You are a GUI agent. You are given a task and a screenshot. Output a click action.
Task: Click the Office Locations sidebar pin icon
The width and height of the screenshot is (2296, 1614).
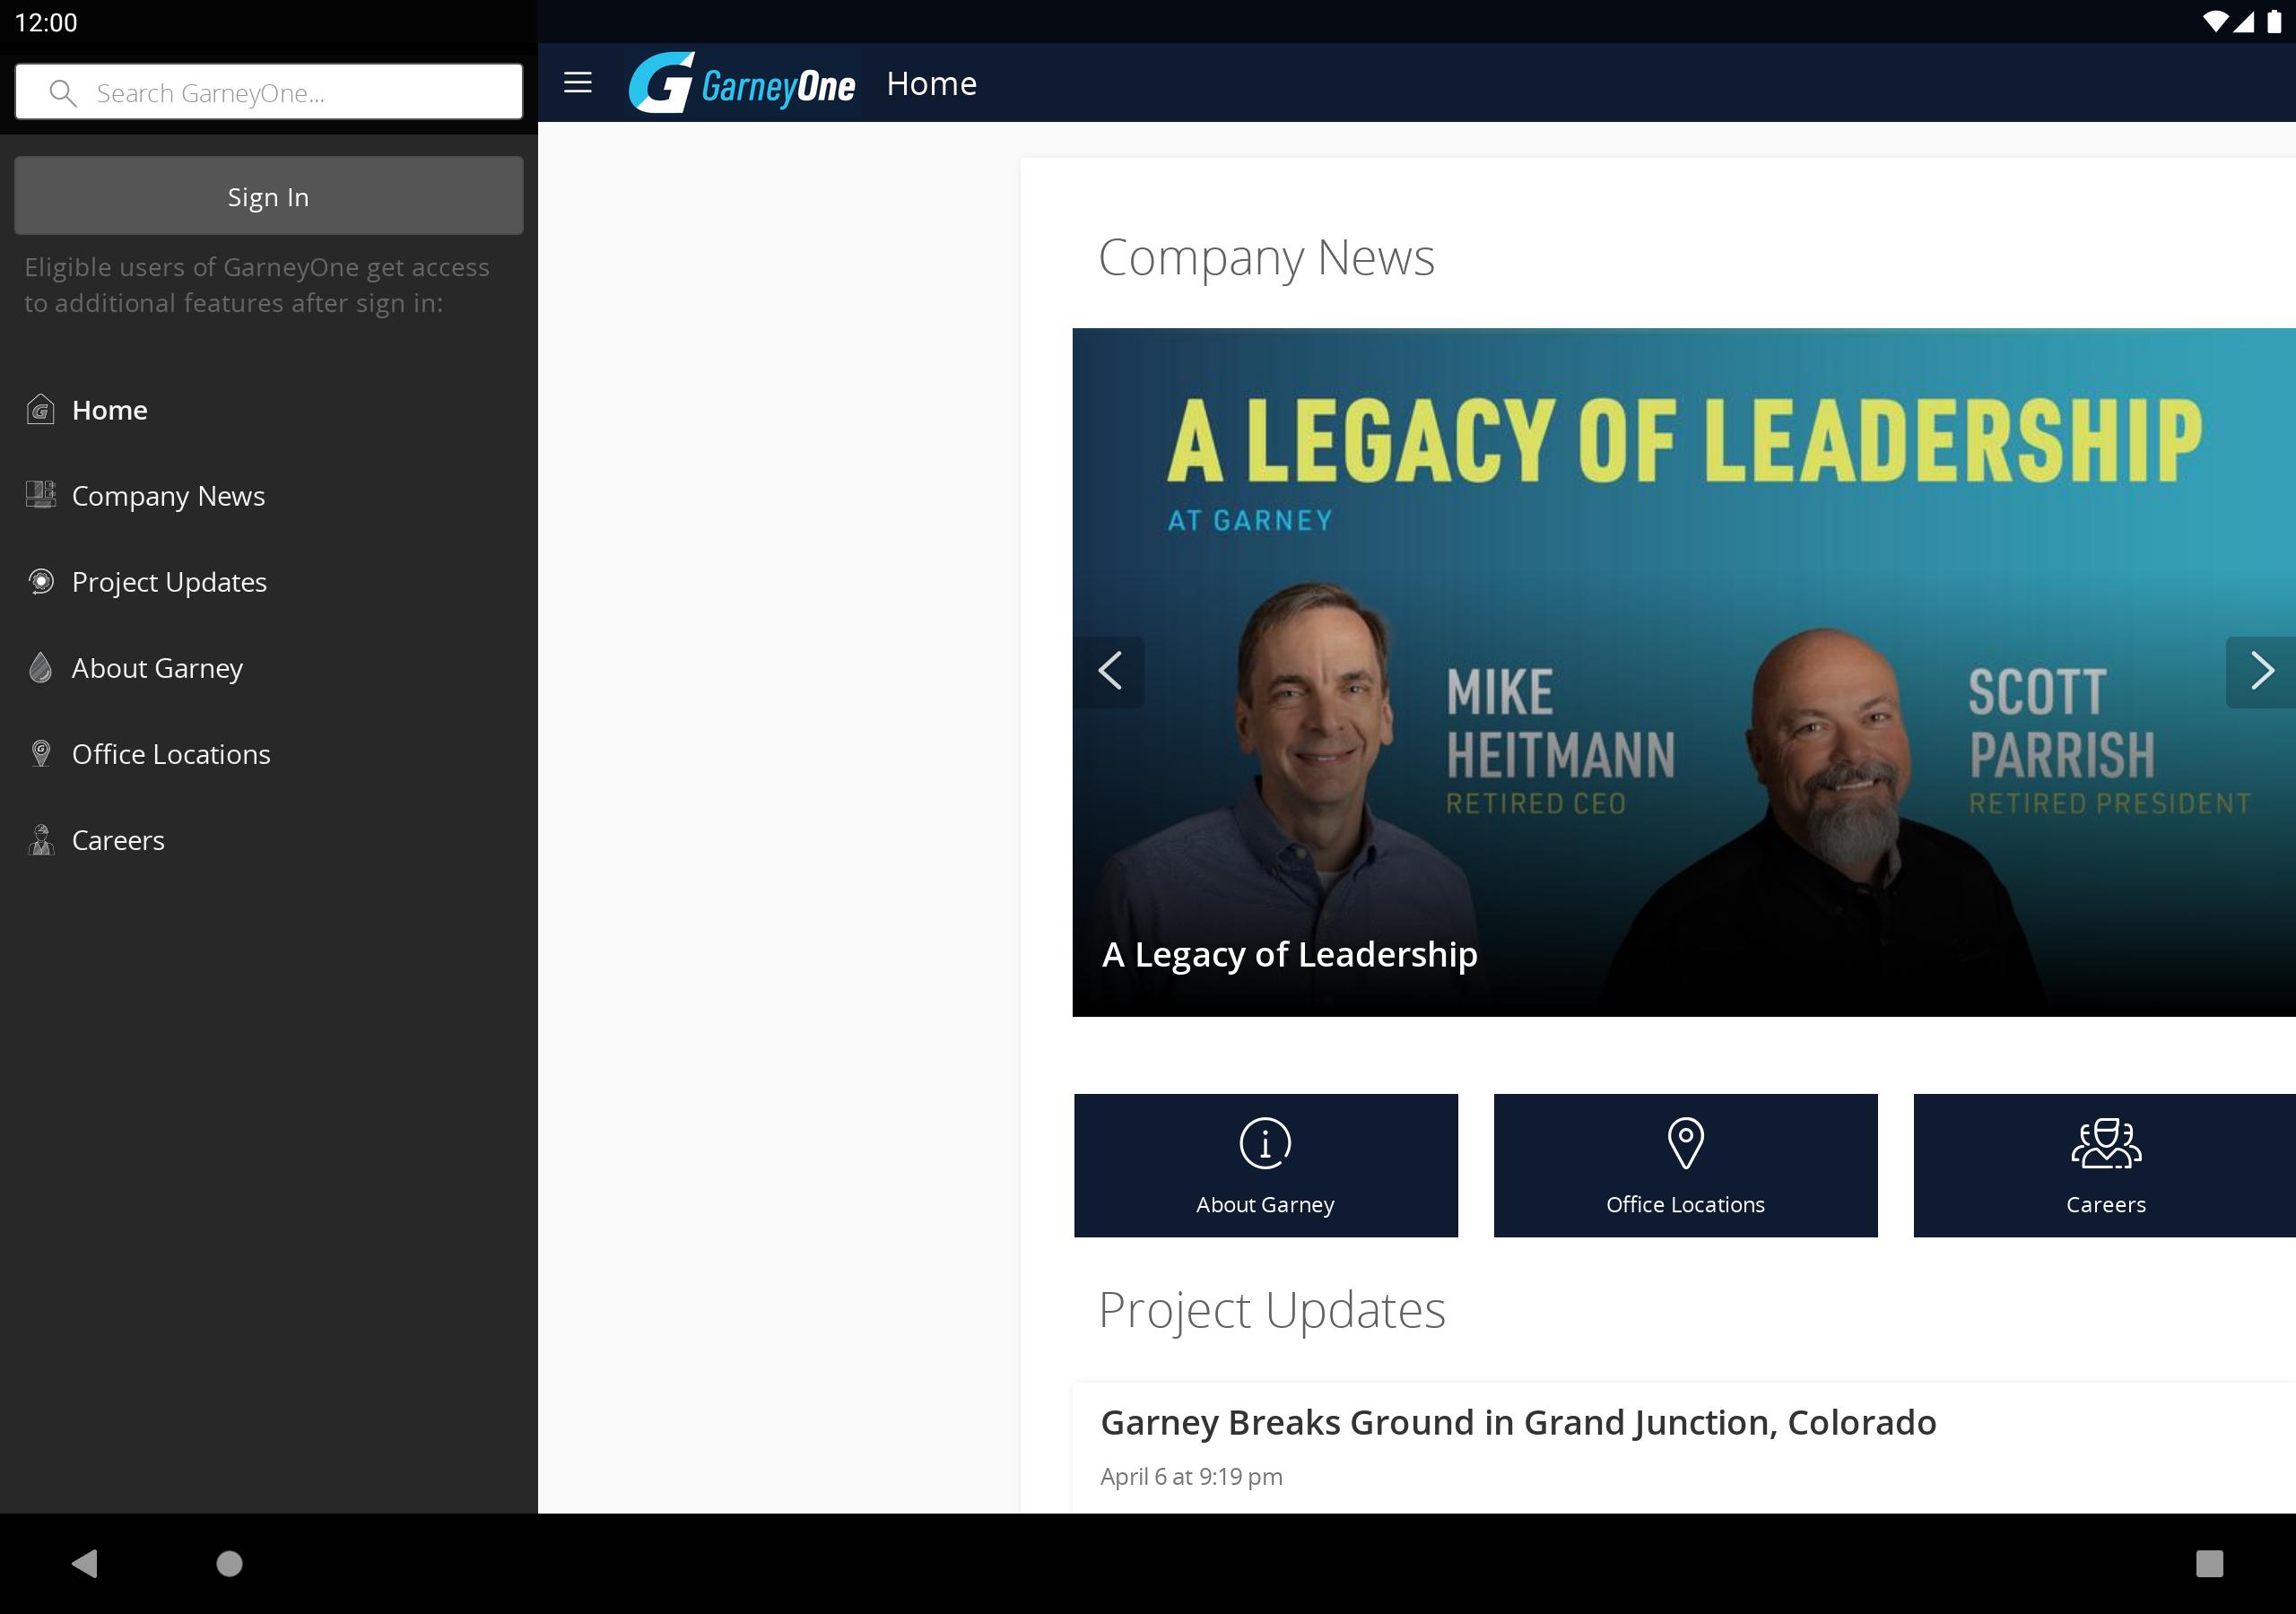pos(40,753)
